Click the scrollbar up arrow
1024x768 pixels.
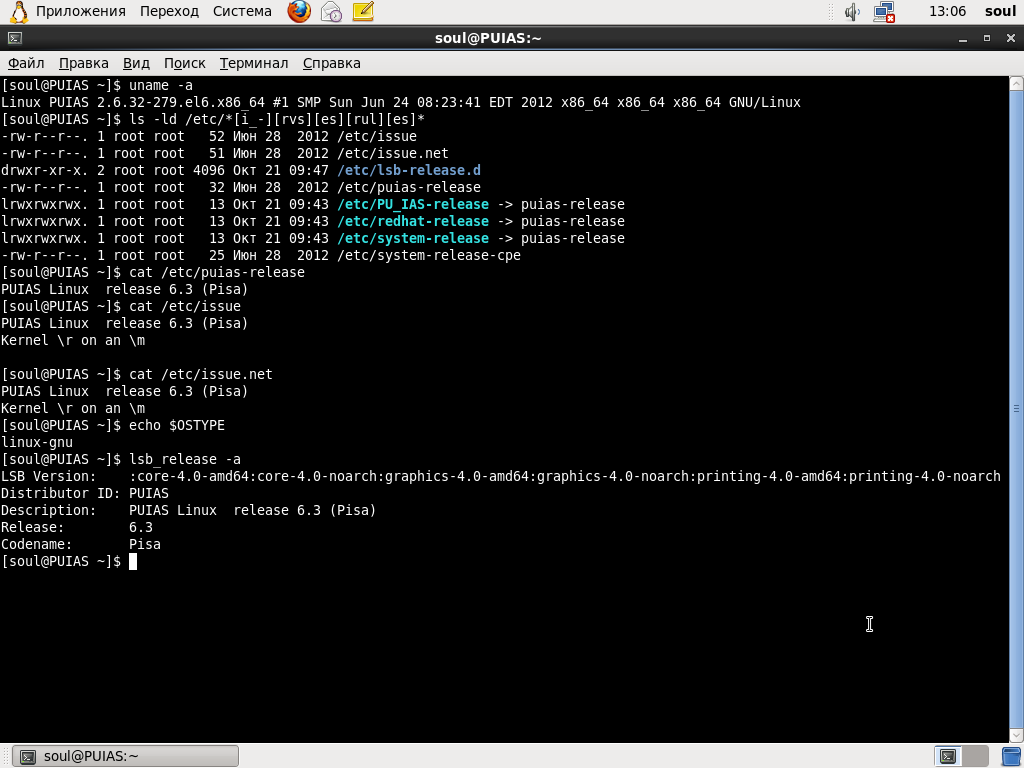pyautogui.click(x=1016, y=84)
